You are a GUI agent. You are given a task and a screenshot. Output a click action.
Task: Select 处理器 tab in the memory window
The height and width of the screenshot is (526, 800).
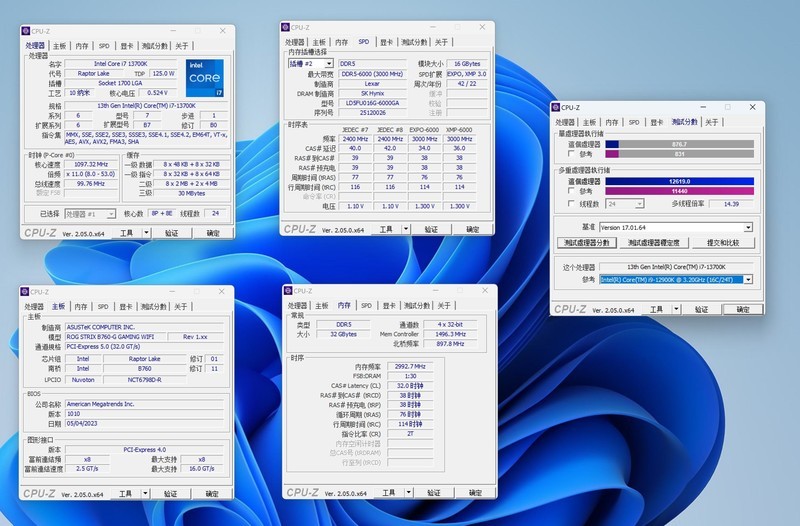297,306
